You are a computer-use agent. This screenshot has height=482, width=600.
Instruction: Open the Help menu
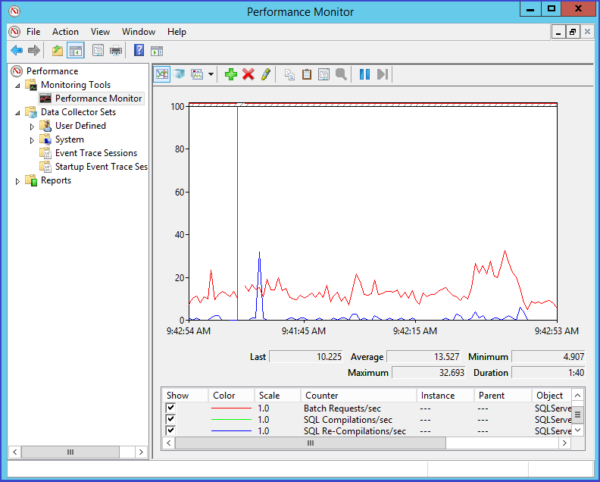(x=177, y=32)
